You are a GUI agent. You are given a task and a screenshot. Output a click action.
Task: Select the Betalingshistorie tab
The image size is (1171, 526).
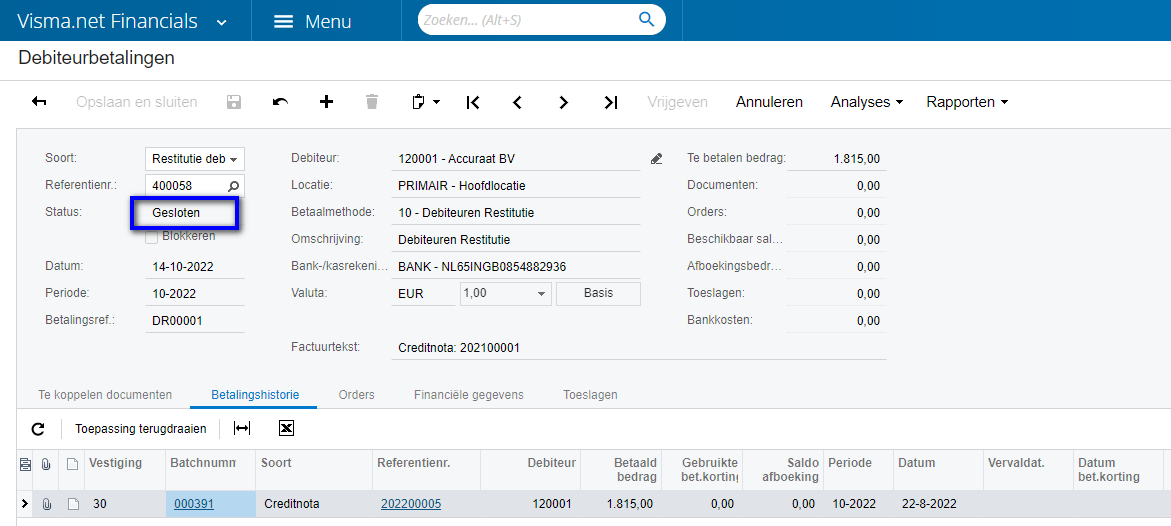255,394
